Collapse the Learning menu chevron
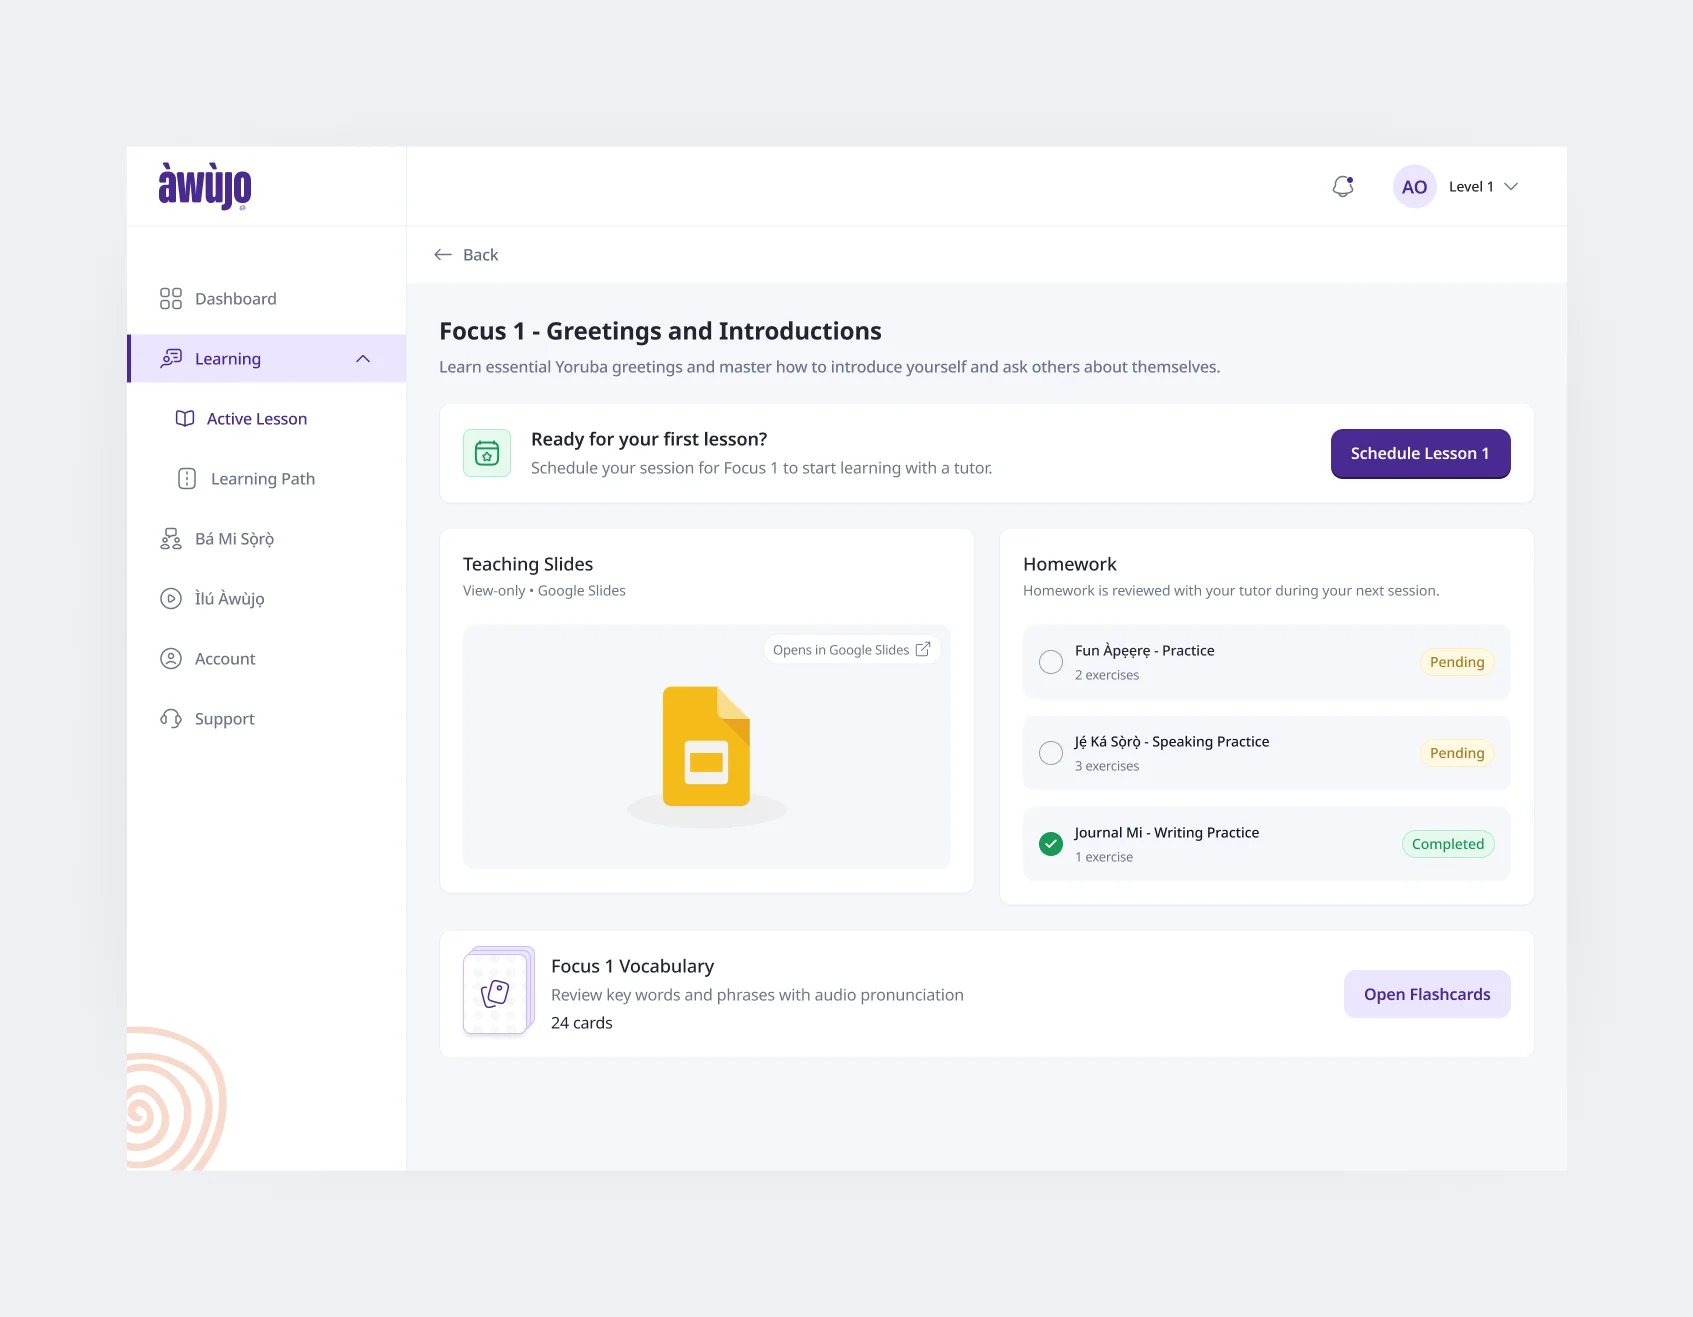This screenshot has width=1693, height=1317. [363, 359]
